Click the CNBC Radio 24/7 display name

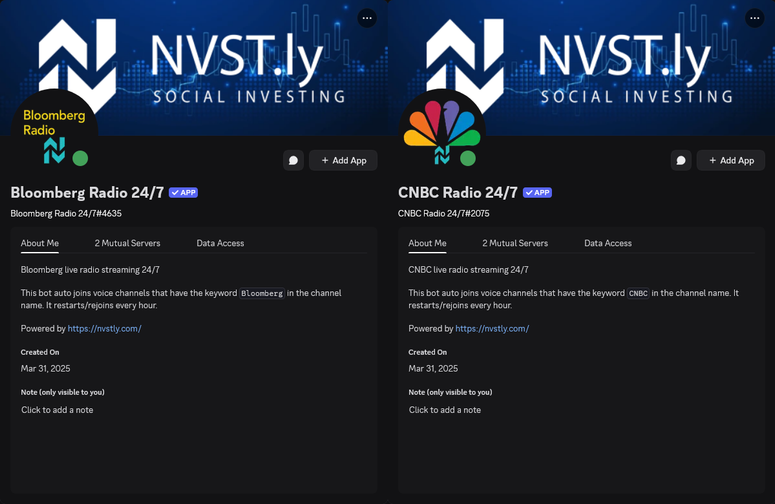tap(458, 192)
